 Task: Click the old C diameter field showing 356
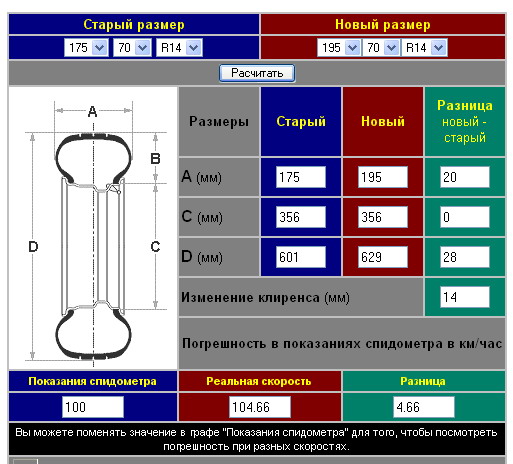(x=301, y=217)
